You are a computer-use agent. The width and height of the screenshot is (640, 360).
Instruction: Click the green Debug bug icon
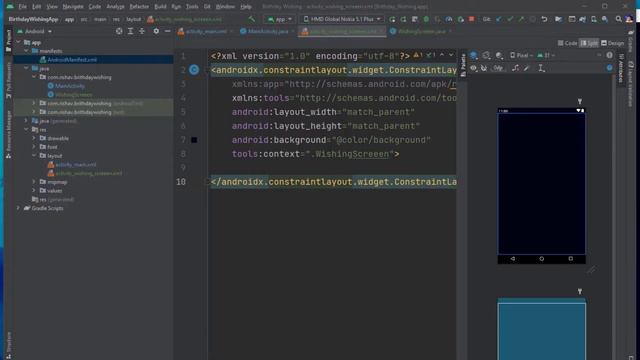click(x=426, y=19)
